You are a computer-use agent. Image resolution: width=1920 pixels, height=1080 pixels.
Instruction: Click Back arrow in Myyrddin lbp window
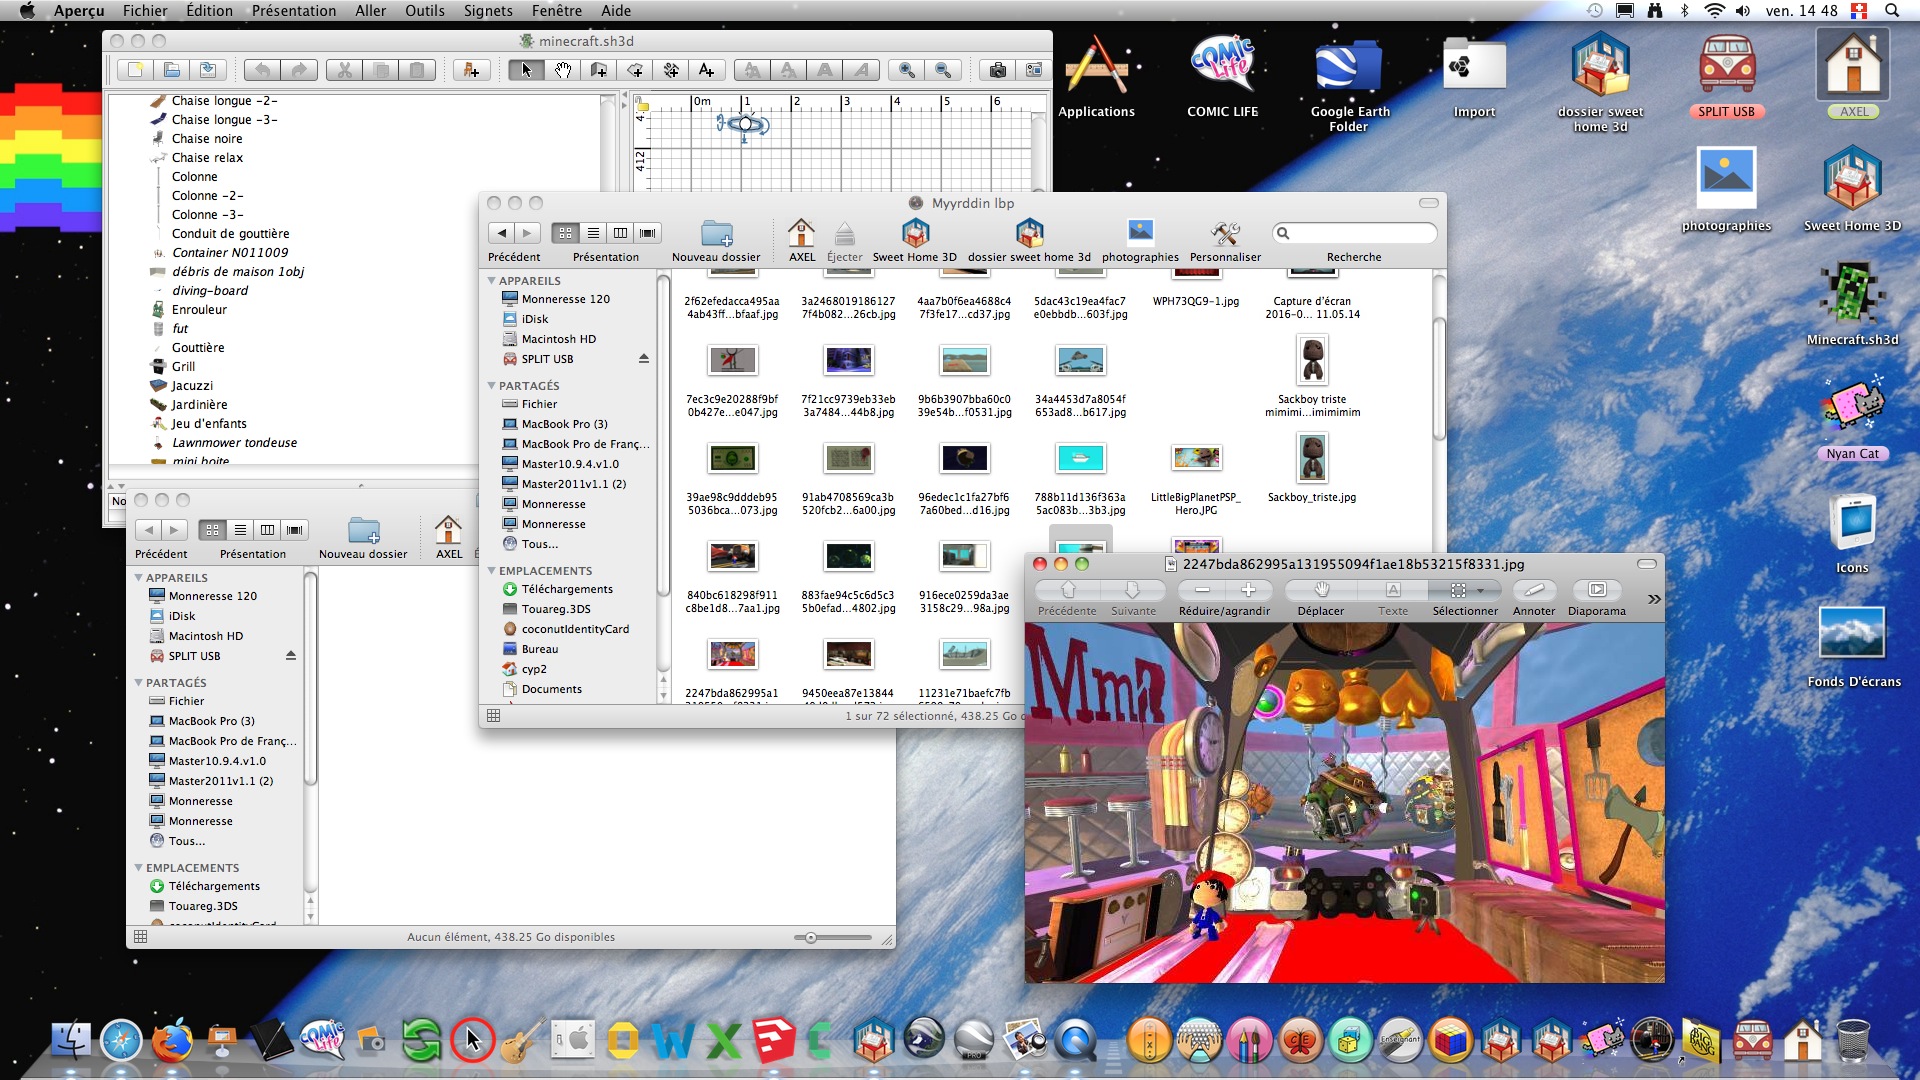501,233
